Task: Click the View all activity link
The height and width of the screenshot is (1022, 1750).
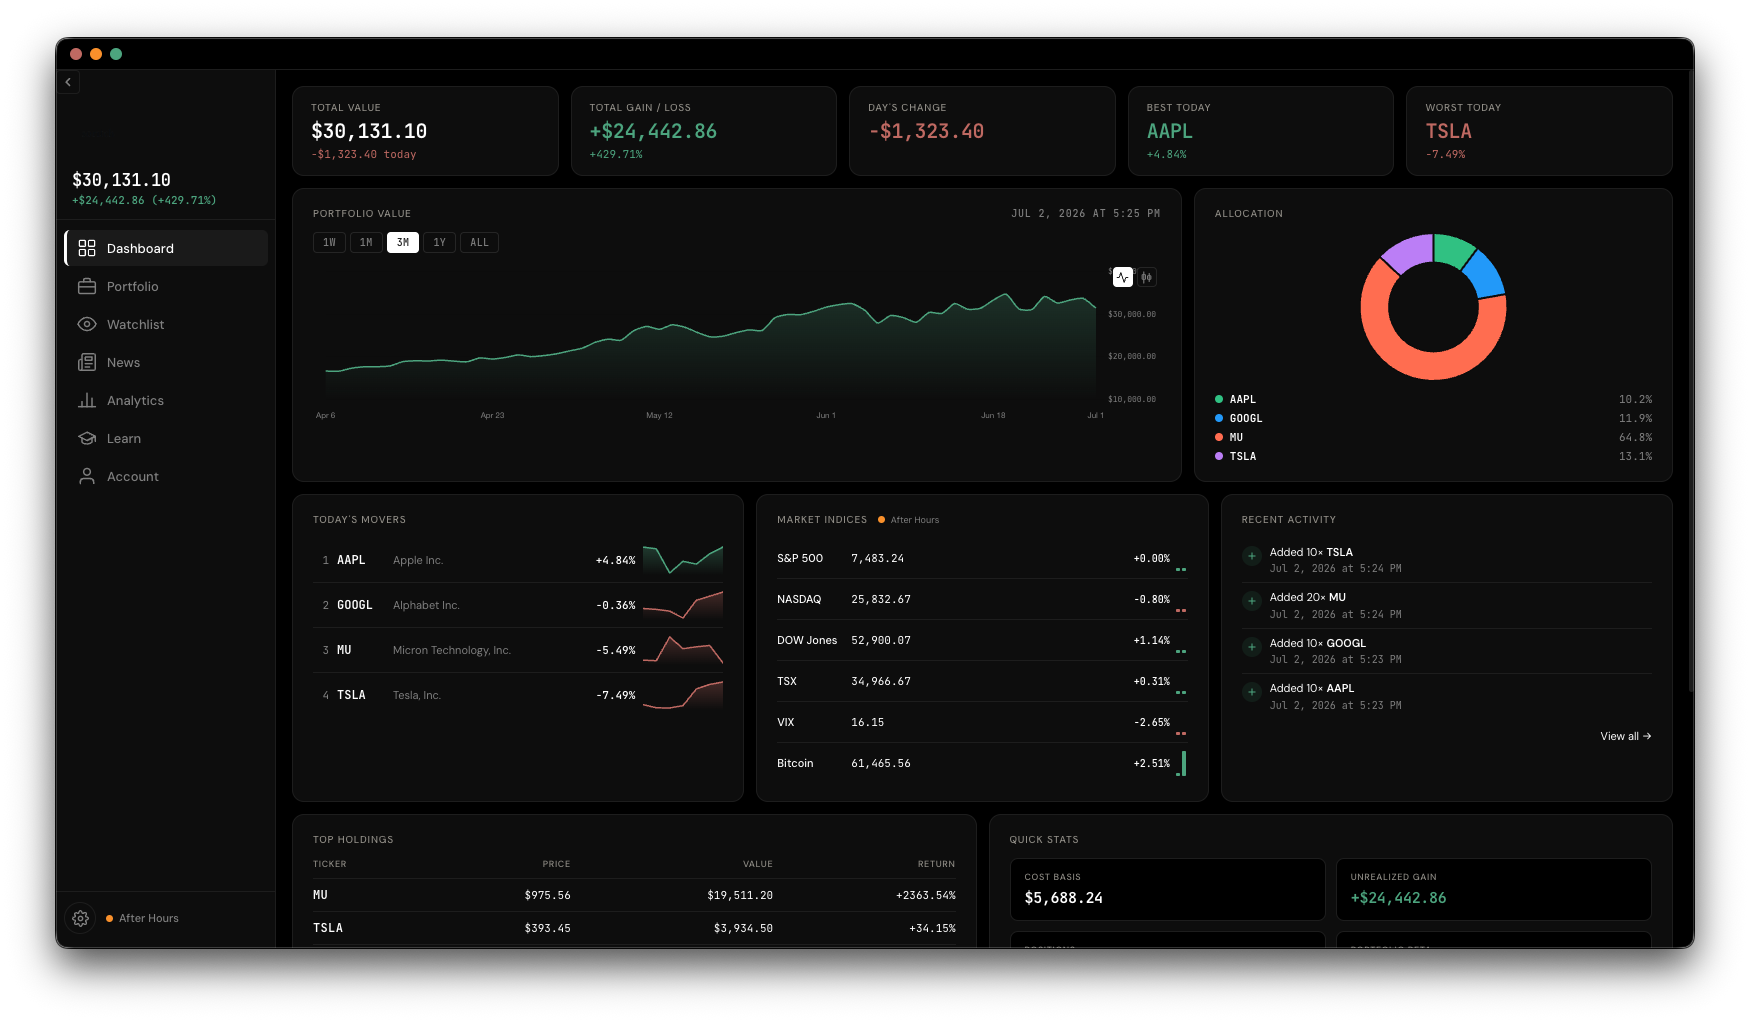Action: [1626, 736]
